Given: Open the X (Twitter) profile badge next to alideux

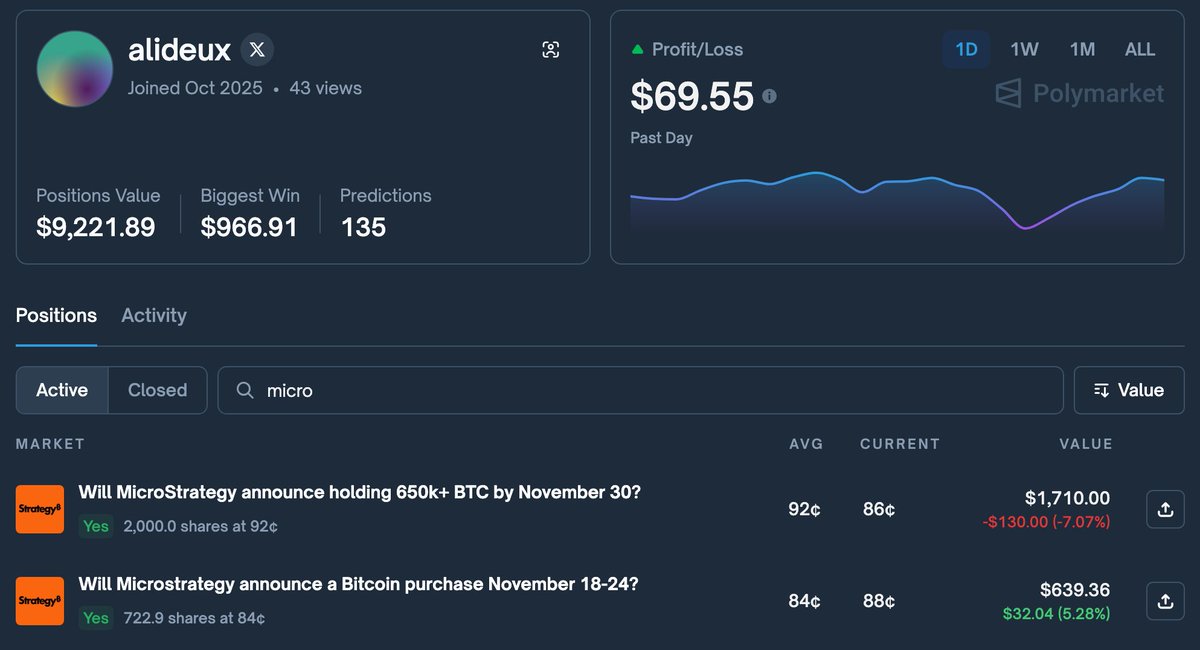Looking at the screenshot, I should (x=257, y=49).
